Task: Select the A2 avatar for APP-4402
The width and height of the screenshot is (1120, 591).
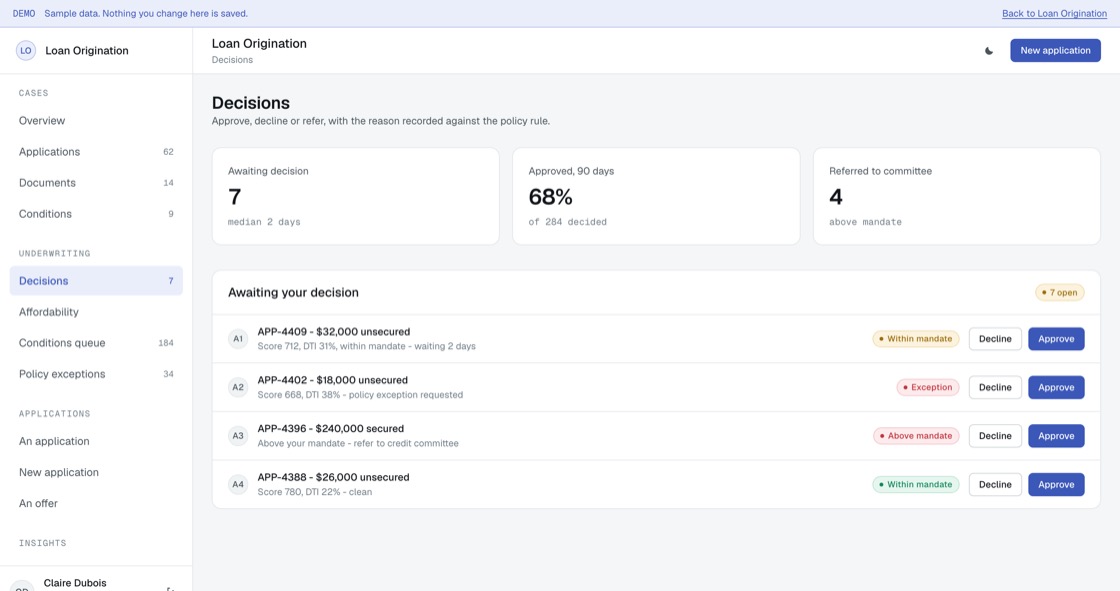Action: pyautogui.click(x=238, y=387)
